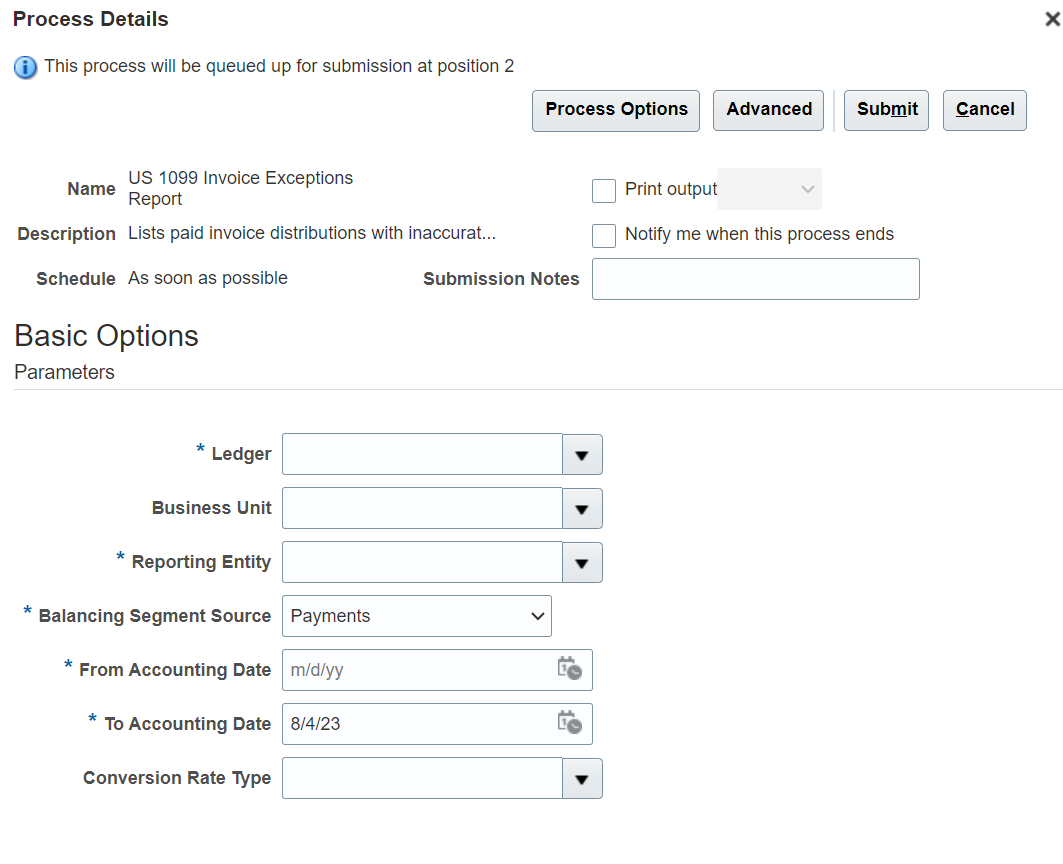Close the Process Details dialog
Viewport: 1063px width, 864px height.
click(1051, 19)
